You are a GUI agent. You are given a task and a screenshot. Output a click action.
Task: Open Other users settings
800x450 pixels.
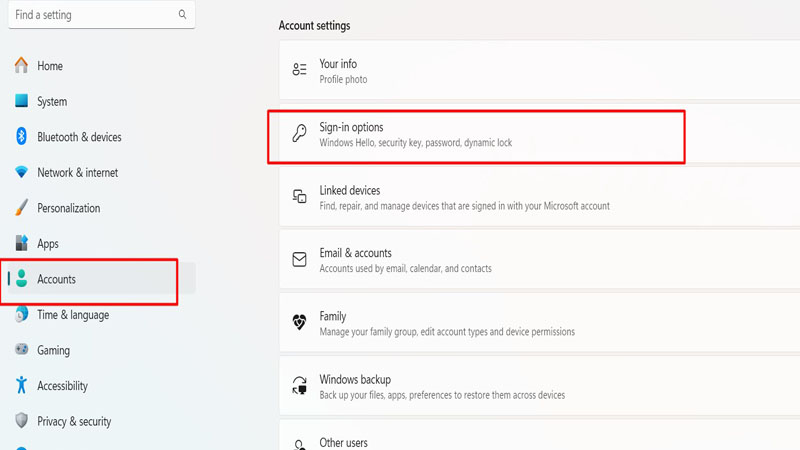(x=539, y=435)
